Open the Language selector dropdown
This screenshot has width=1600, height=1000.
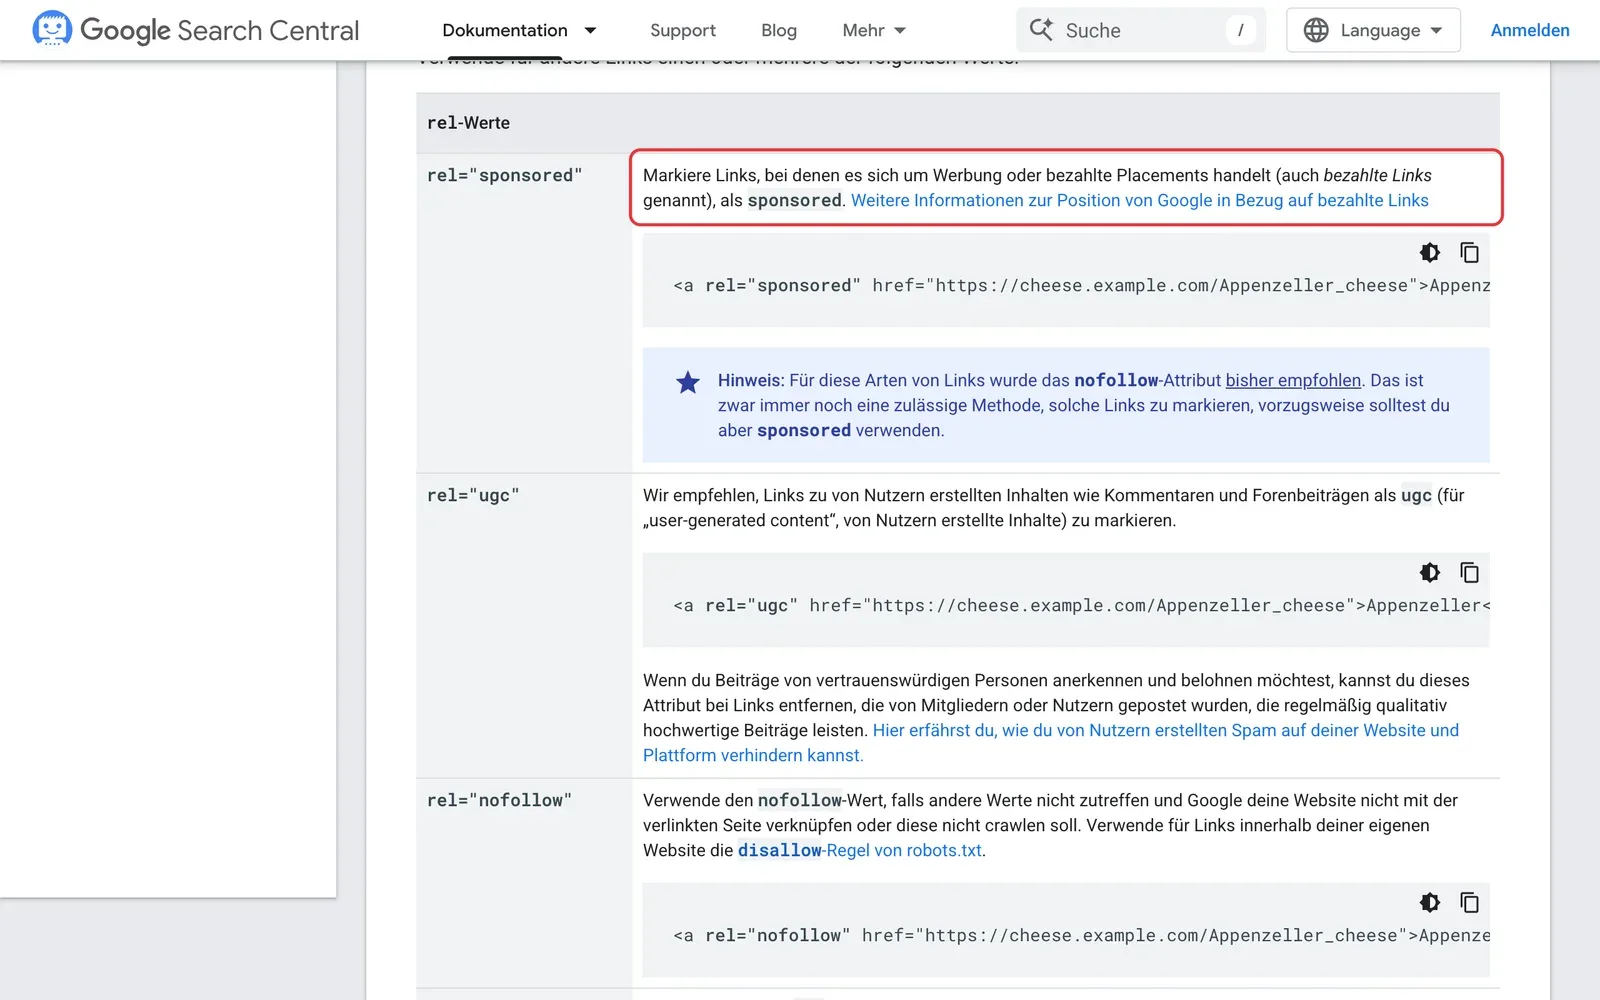click(1373, 30)
